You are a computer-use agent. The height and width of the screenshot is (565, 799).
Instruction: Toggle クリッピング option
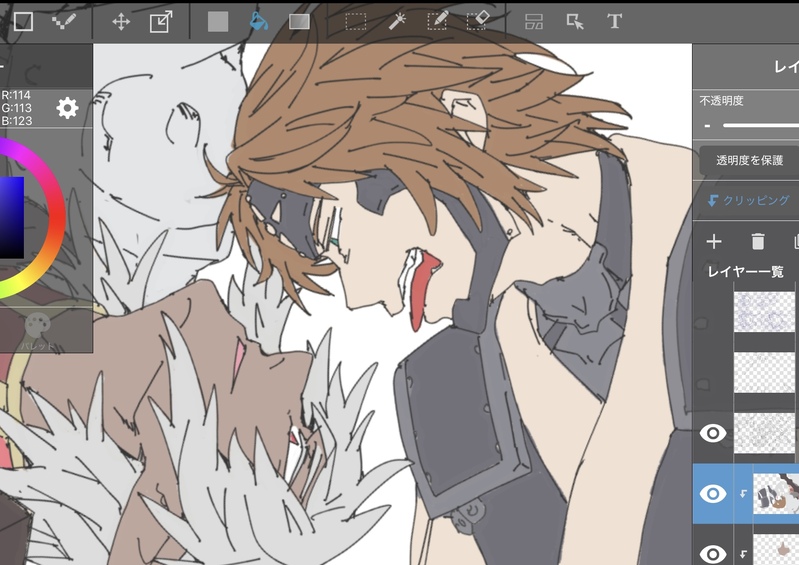749,200
